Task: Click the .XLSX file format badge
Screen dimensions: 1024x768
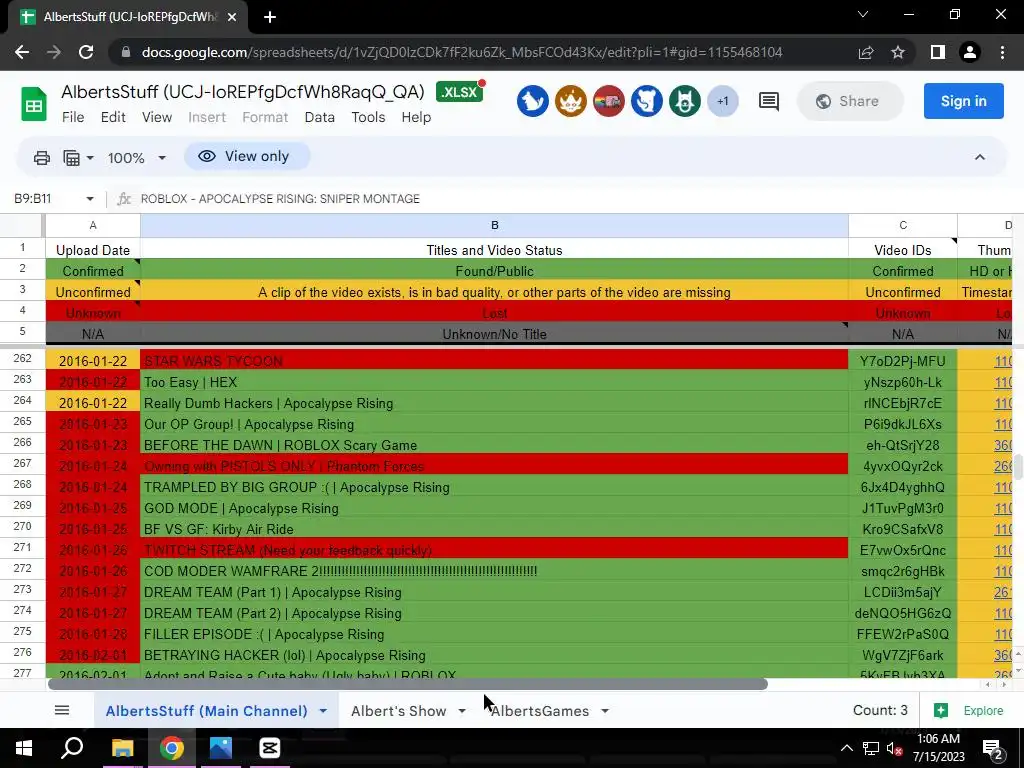Action: [x=460, y=92]
